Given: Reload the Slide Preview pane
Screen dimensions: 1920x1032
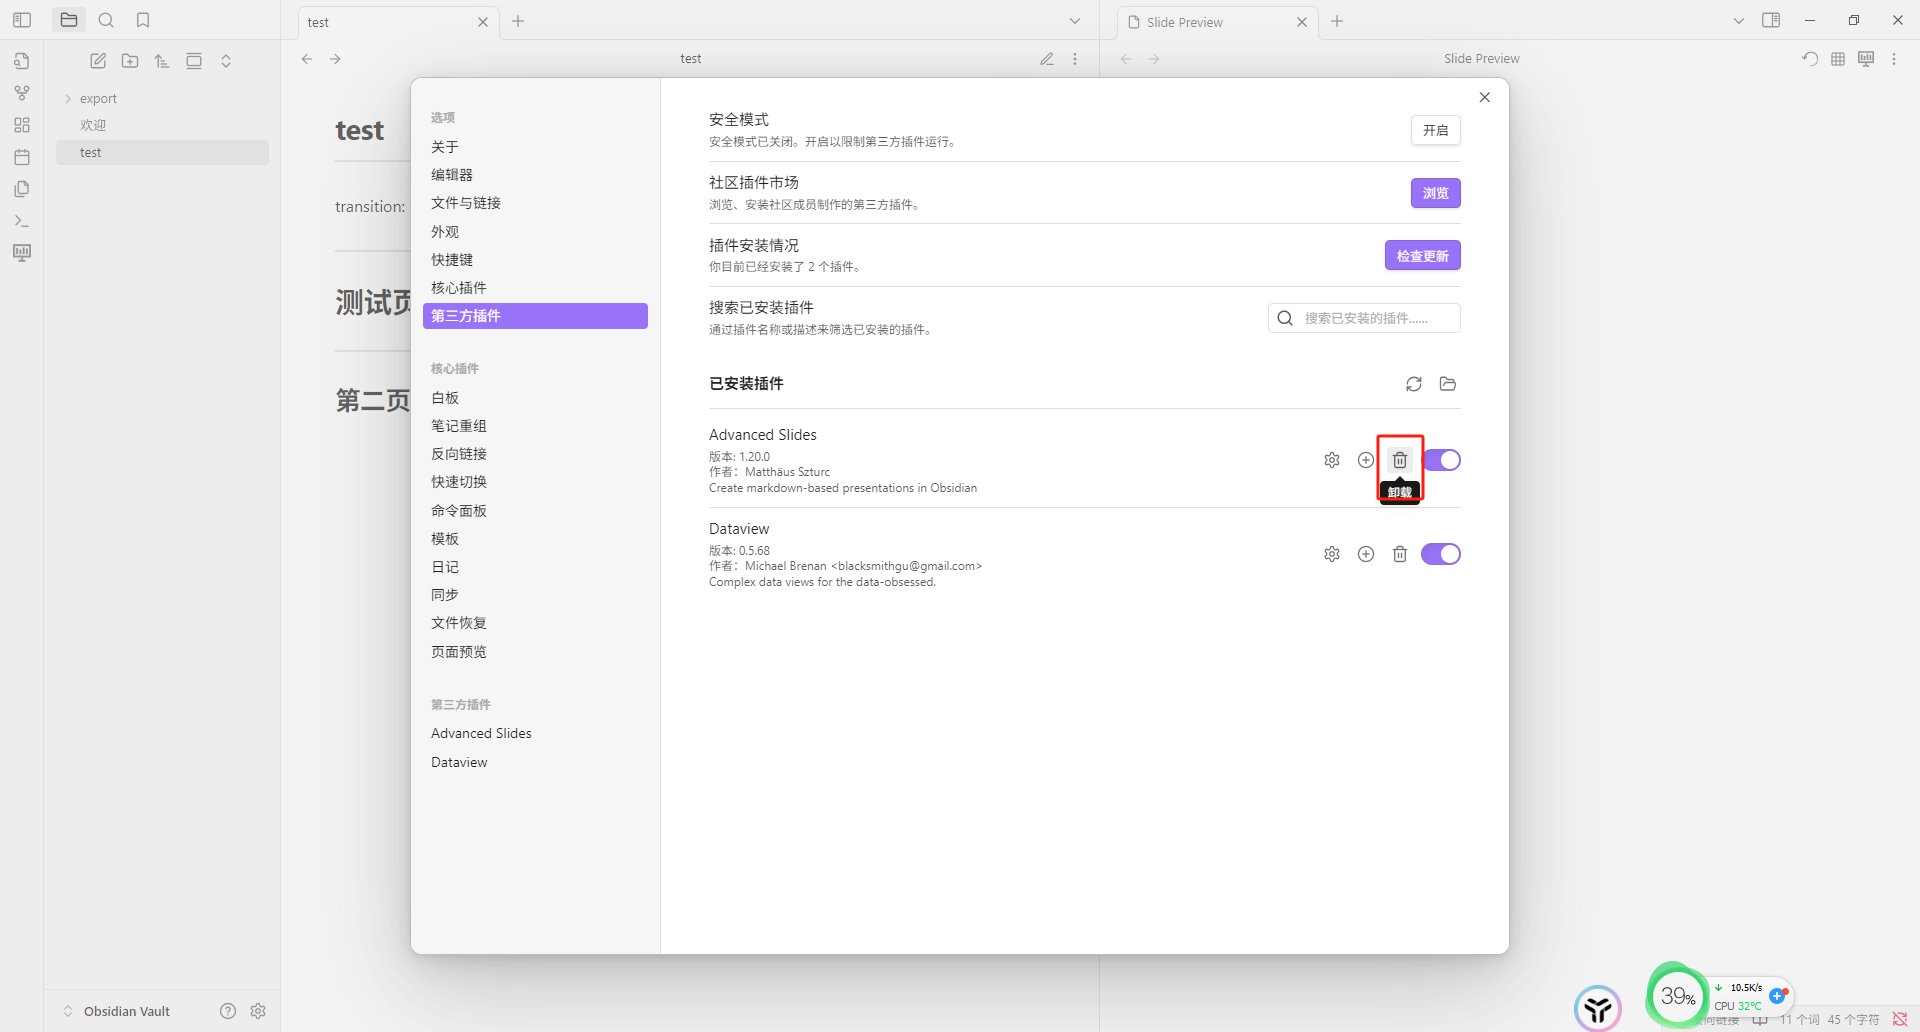Looking at the screenshot, I should [x=1808, y=58].
